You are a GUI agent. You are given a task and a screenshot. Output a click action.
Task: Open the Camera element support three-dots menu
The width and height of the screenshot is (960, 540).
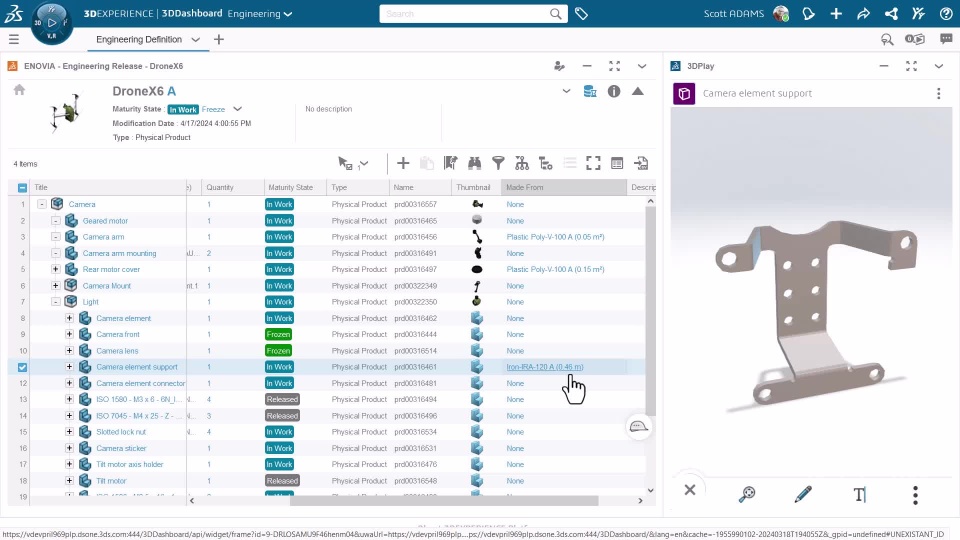click(x=938, y=94)
